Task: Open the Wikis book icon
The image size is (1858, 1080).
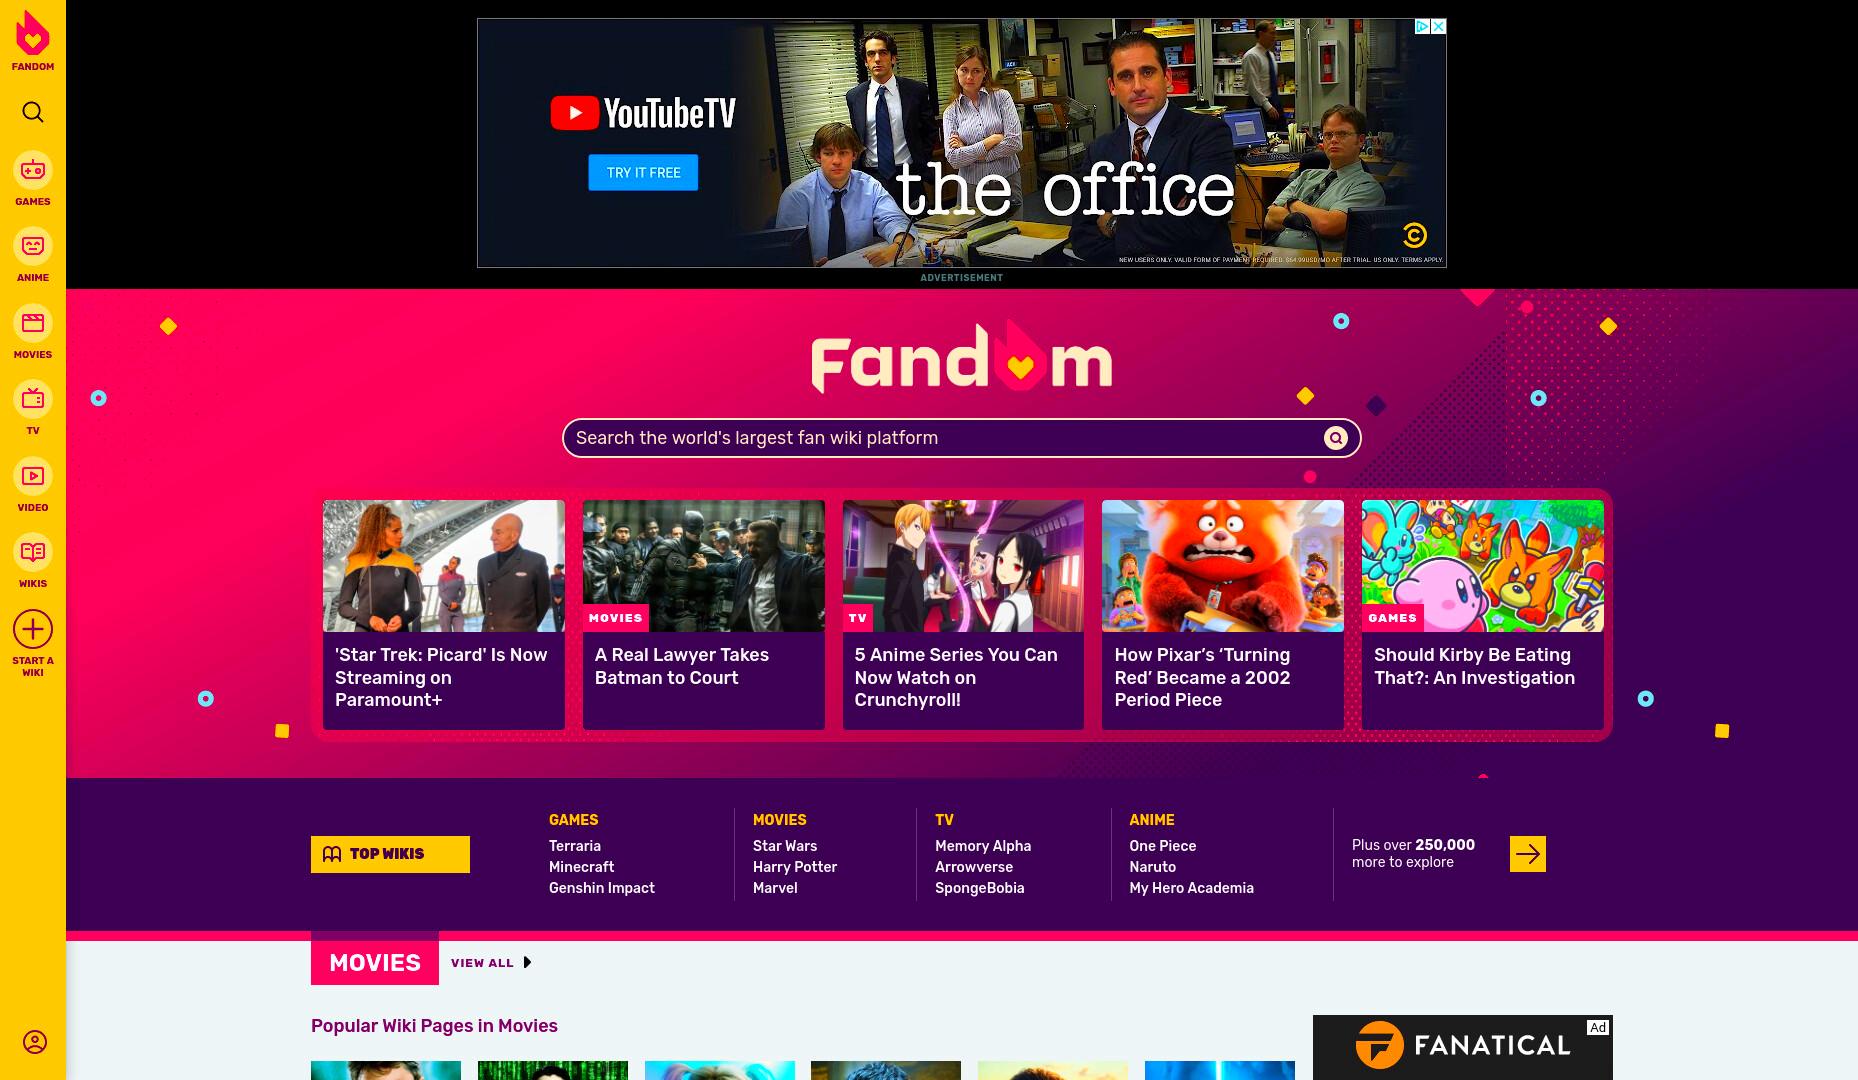Action: coord(33,552)
